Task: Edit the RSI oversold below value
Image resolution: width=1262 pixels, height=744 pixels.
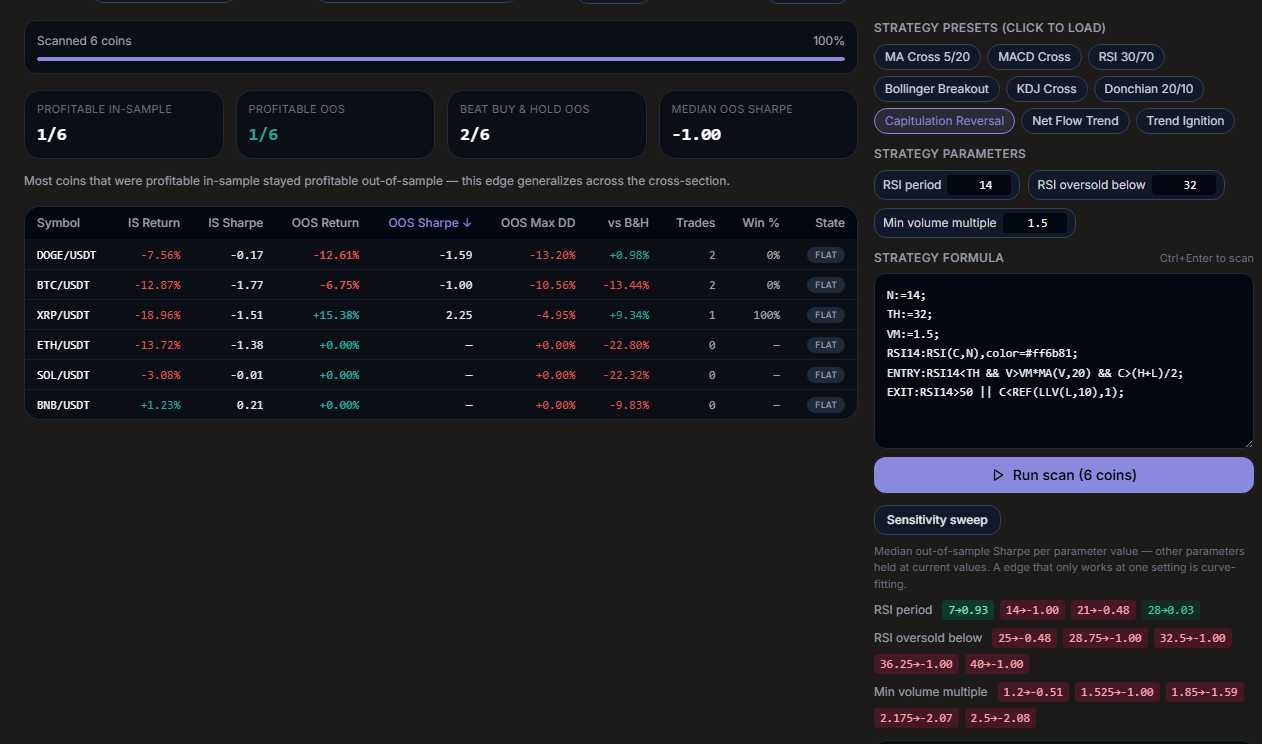Action: coord(1183,185)
